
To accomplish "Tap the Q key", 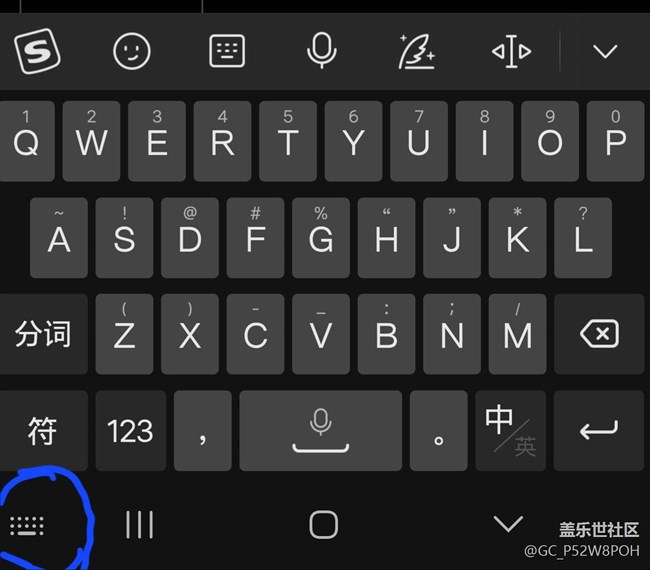I will pyautogui.click(x=27, y=141).
